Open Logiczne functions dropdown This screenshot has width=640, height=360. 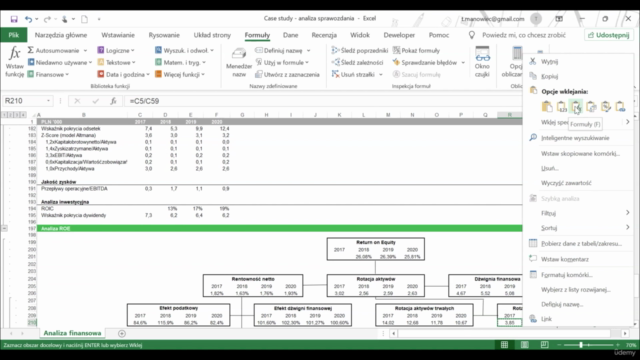click(116, 51)
